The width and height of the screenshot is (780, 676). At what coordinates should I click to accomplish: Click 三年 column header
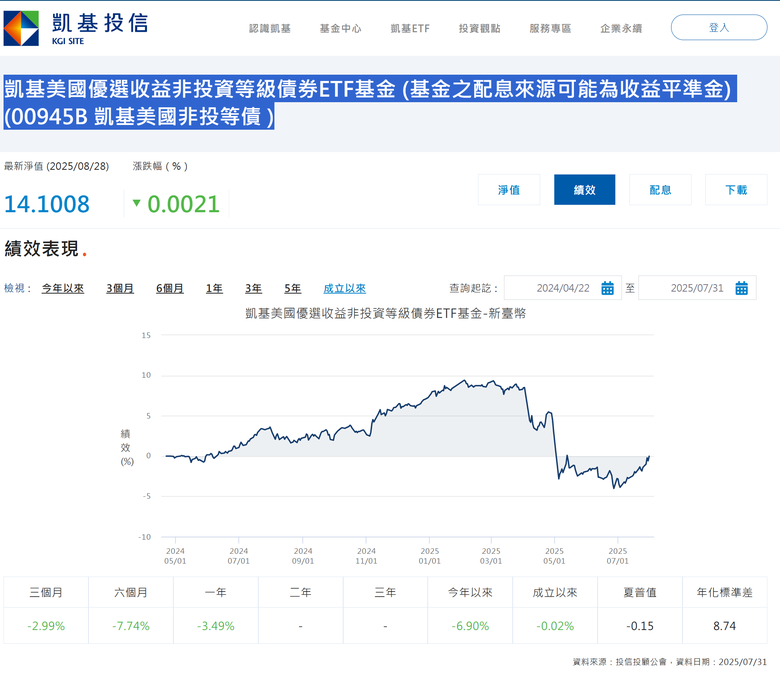click(x=386, y=592)
